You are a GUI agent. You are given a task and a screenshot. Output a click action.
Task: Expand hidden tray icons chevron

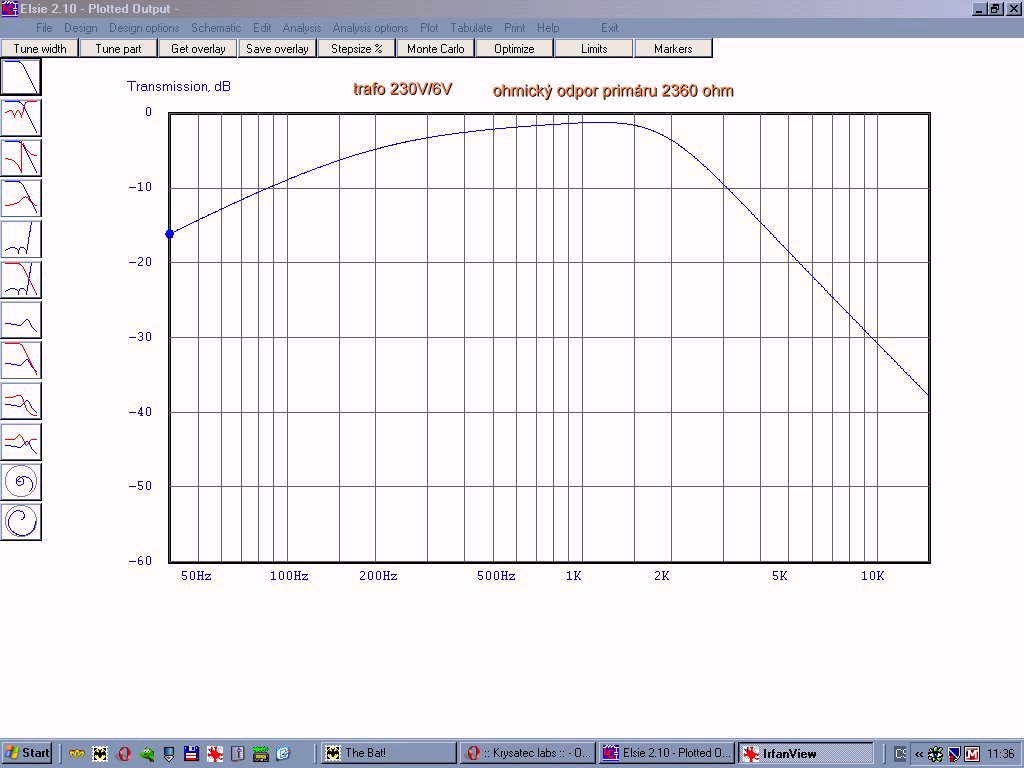(918, 754)
